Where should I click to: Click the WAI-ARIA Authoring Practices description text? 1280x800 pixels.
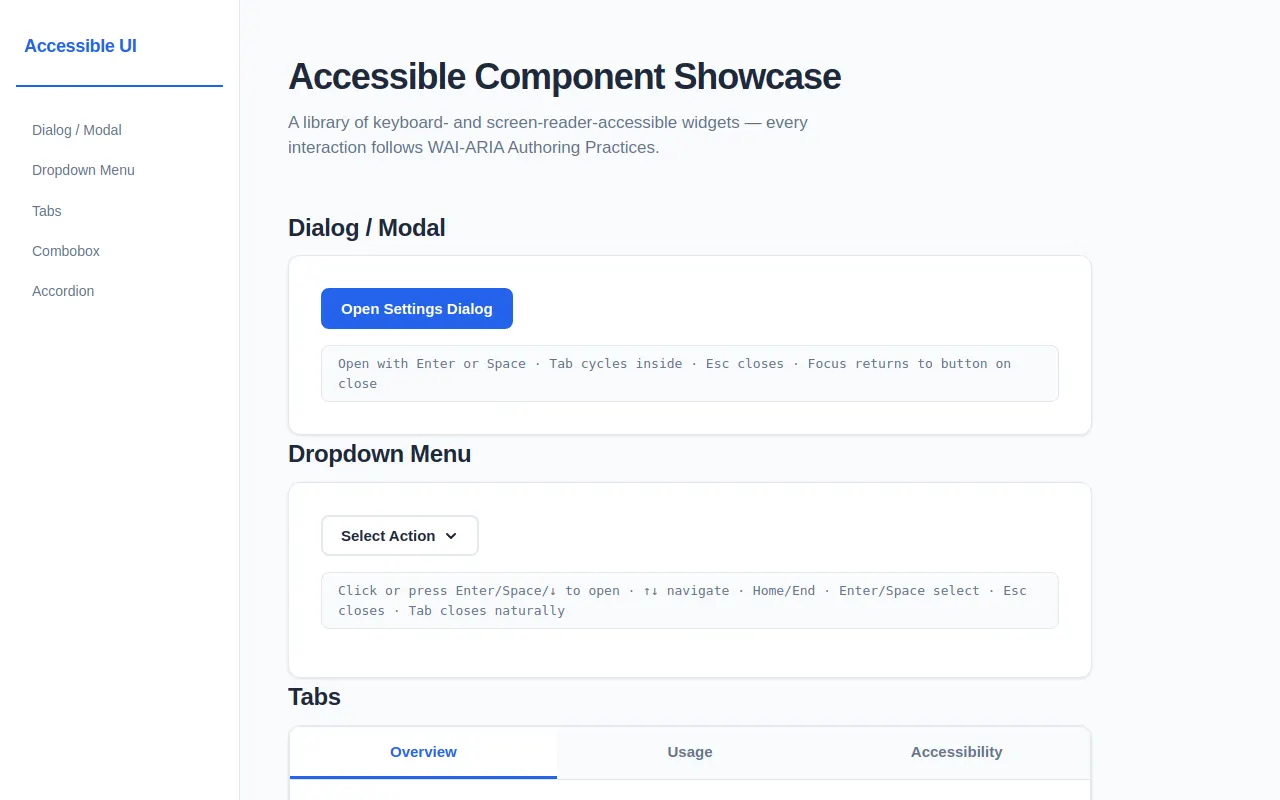pos(548,135)
